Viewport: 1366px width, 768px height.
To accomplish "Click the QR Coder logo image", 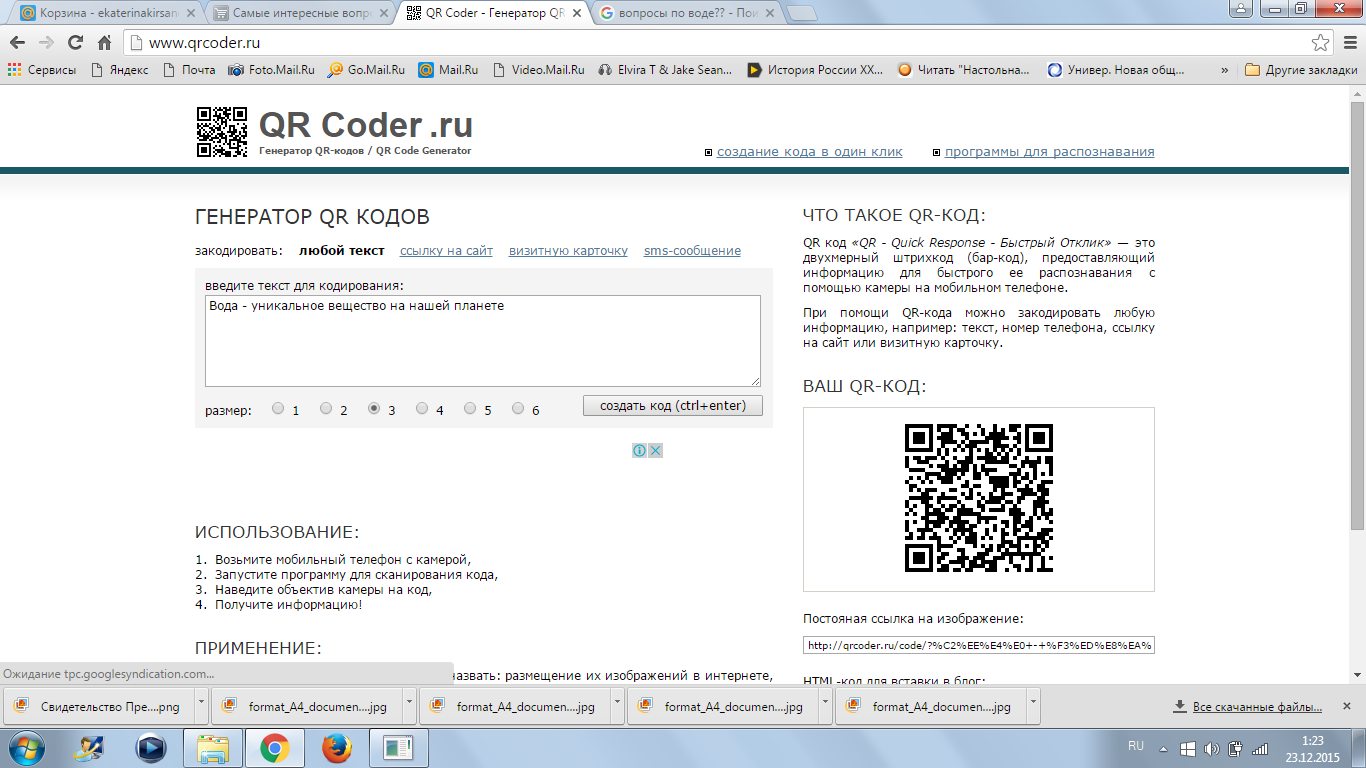I will [x=222, y=132].
